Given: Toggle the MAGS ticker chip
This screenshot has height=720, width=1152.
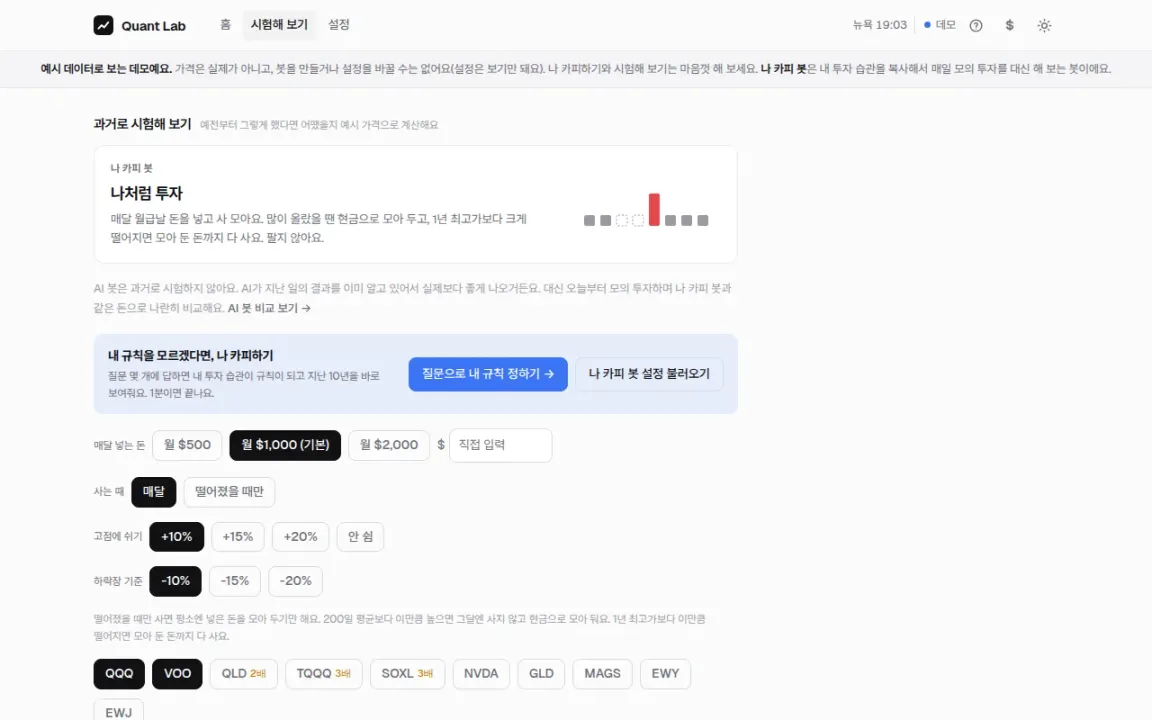Looking at the screenshot, I should pos(602,674).
